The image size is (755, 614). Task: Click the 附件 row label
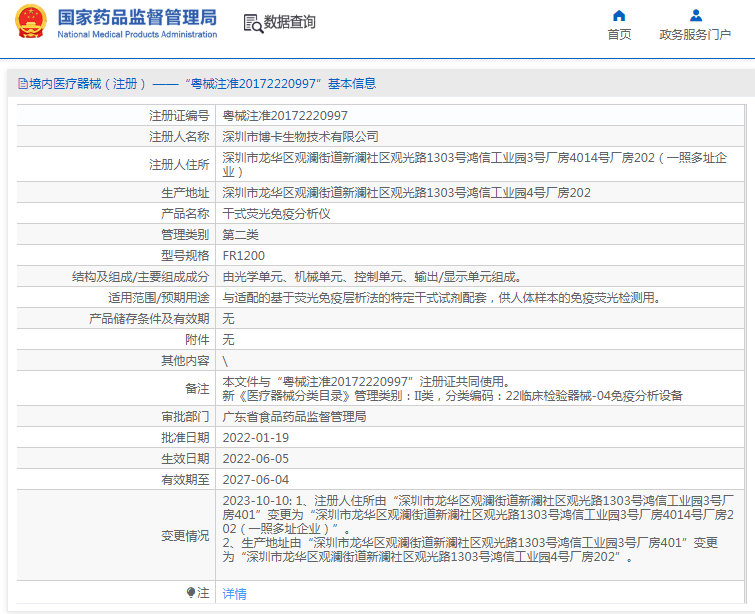tap(197, 340)
